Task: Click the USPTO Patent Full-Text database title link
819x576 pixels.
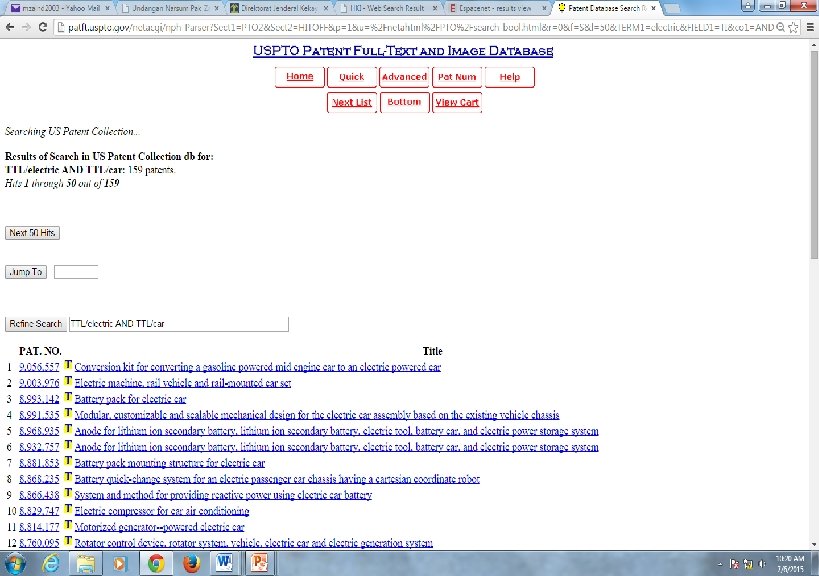Action: [403, 51]
